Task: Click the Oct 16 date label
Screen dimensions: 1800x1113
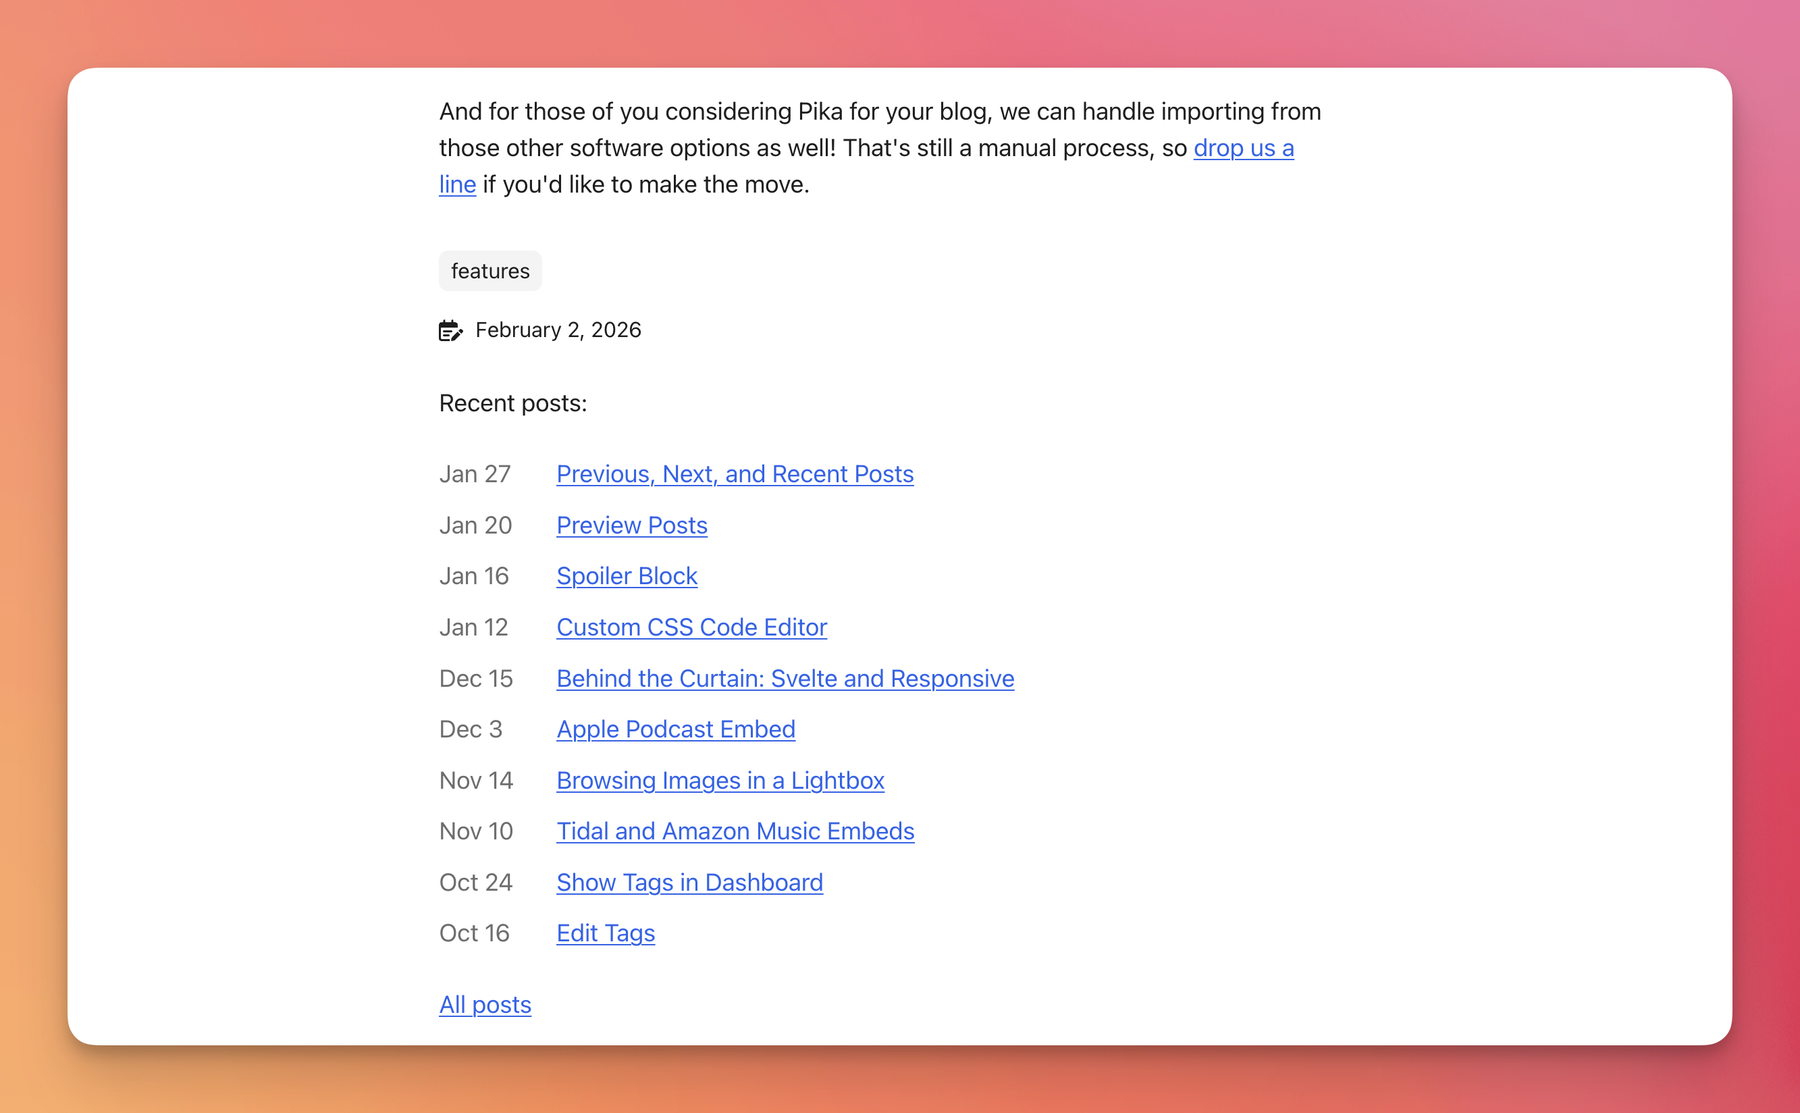Action: tap(474, 933)
